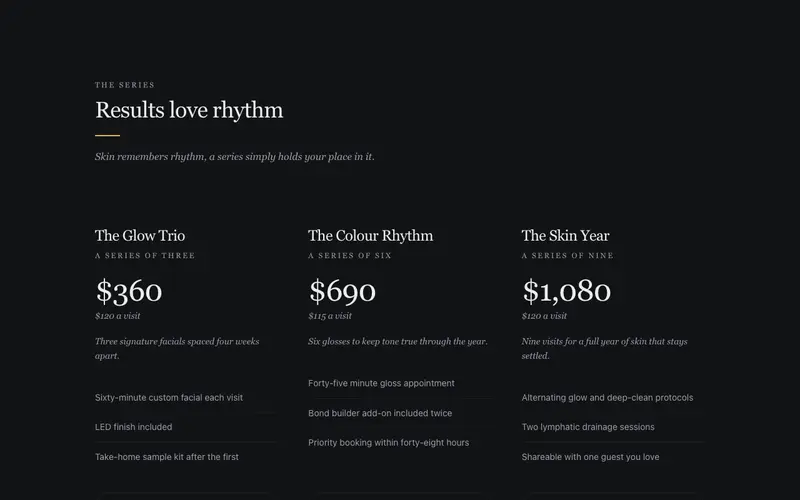Click A SERIES OF NINE subtitle

(x=567, y=255)
